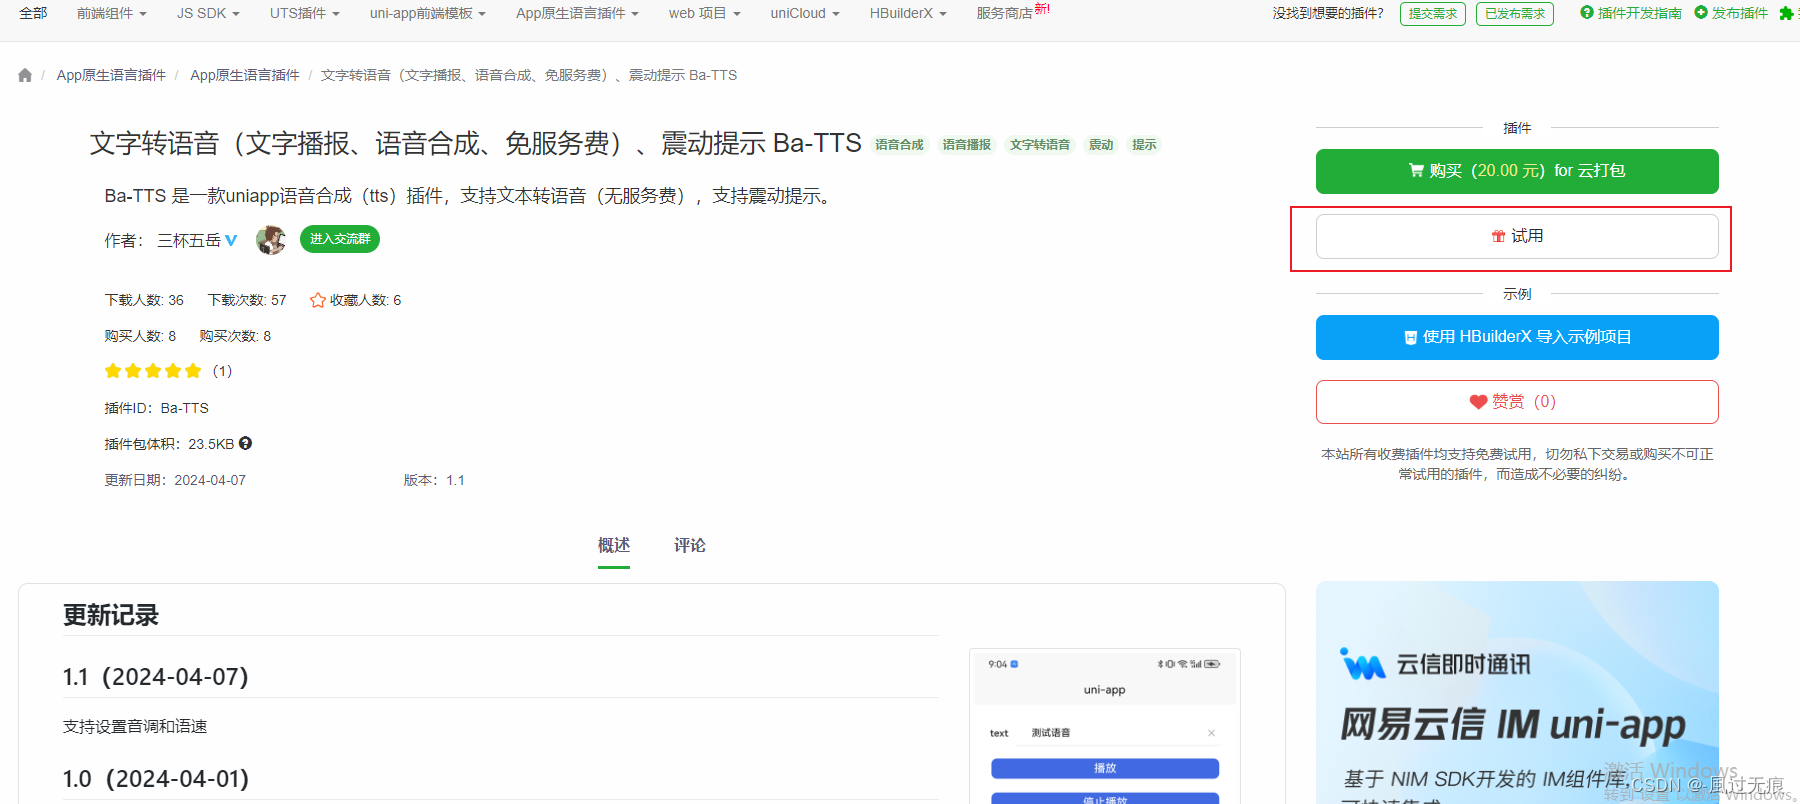Click the 震动 tag
Viewport: 1800px width, 804px height.
(x=1101, y=145)
